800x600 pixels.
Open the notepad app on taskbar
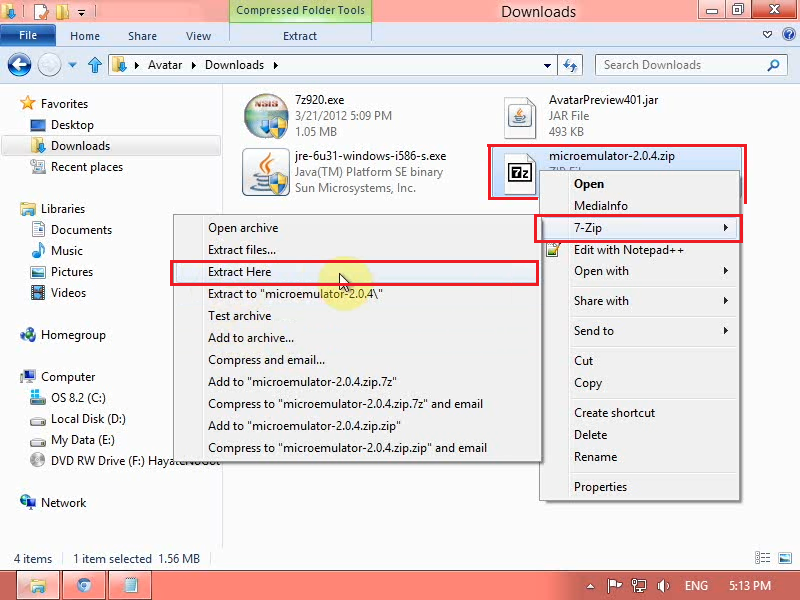pyautogui.click(x=130, y=585)
